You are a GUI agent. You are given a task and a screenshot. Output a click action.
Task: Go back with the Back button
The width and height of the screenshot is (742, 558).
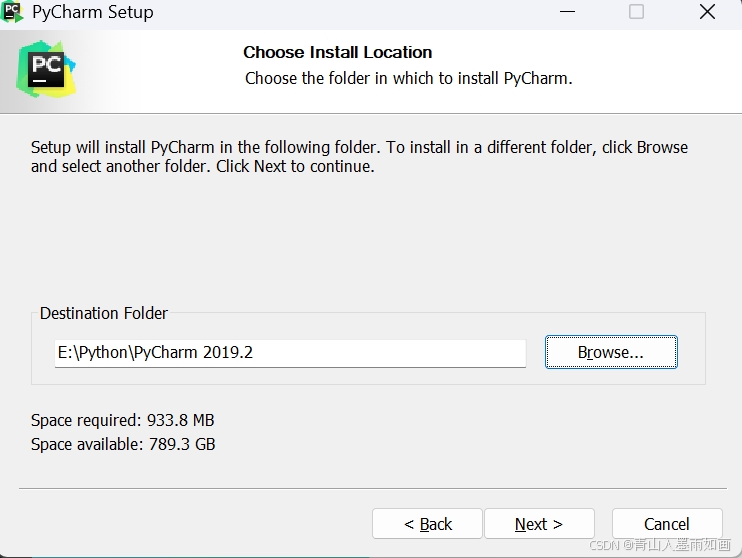coord(427,524)
